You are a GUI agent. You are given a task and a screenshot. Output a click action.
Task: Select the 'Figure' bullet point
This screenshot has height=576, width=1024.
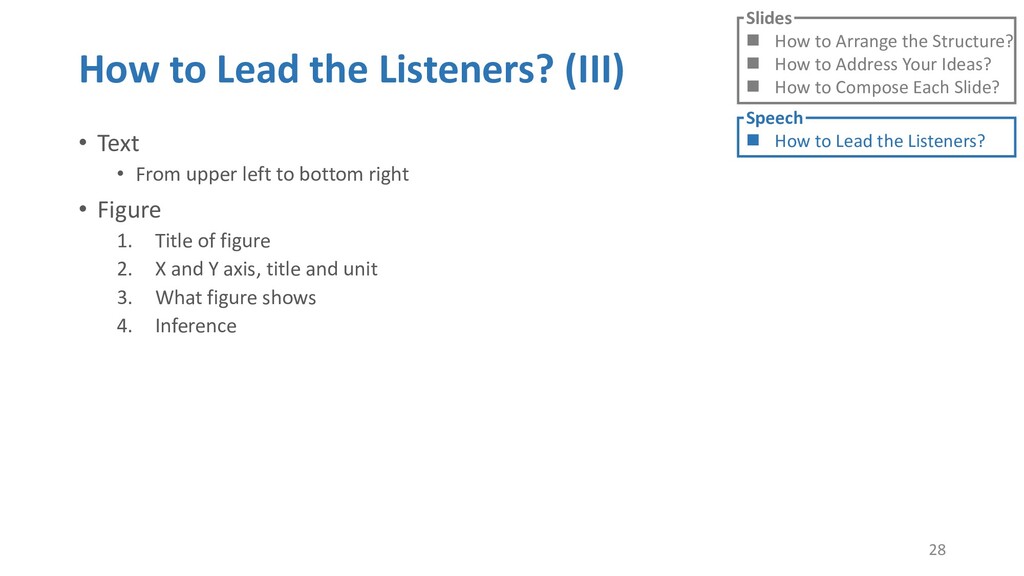128,210
